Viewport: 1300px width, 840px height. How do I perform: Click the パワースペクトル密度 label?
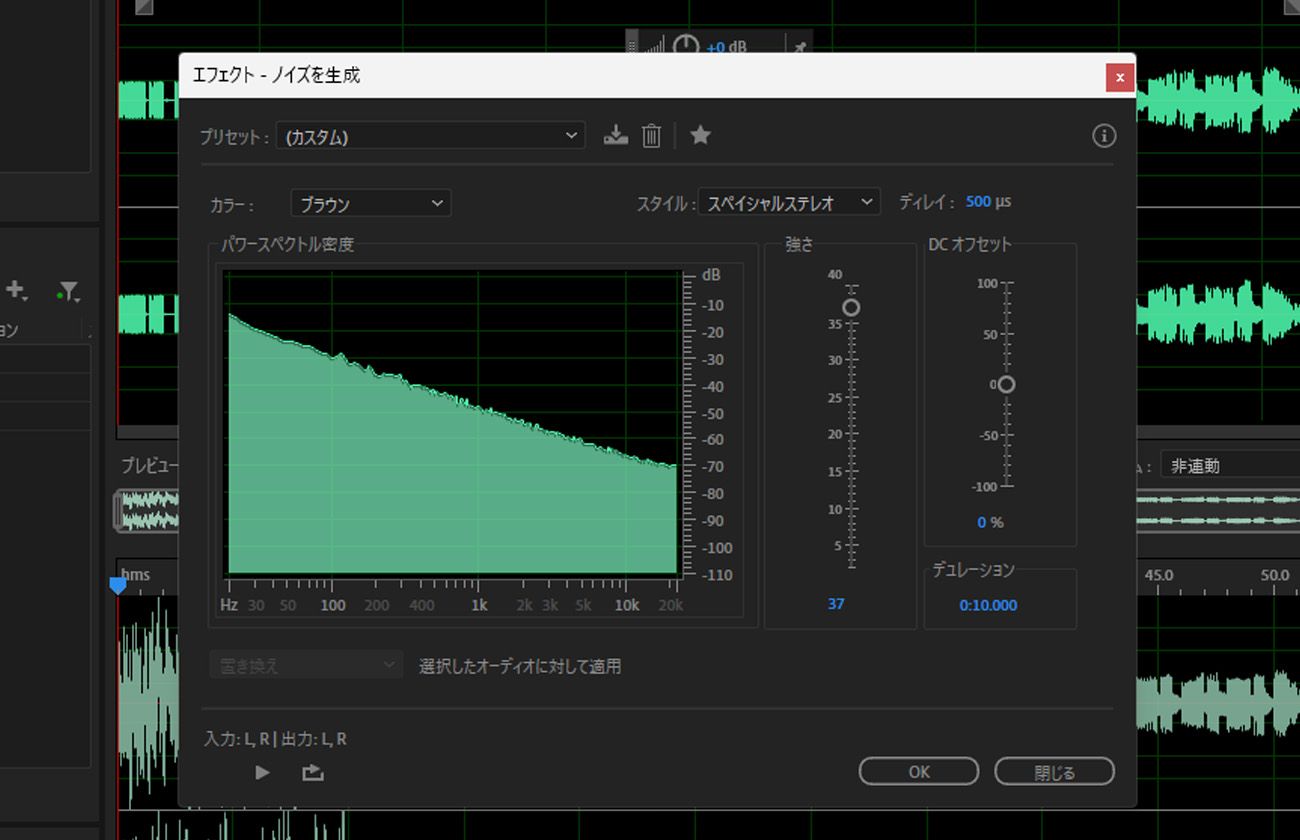coord(287,244)
